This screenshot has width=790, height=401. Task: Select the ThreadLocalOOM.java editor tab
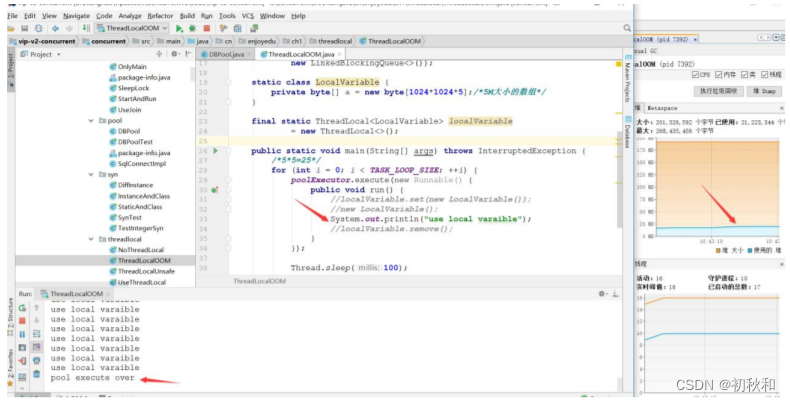[301, 54]
